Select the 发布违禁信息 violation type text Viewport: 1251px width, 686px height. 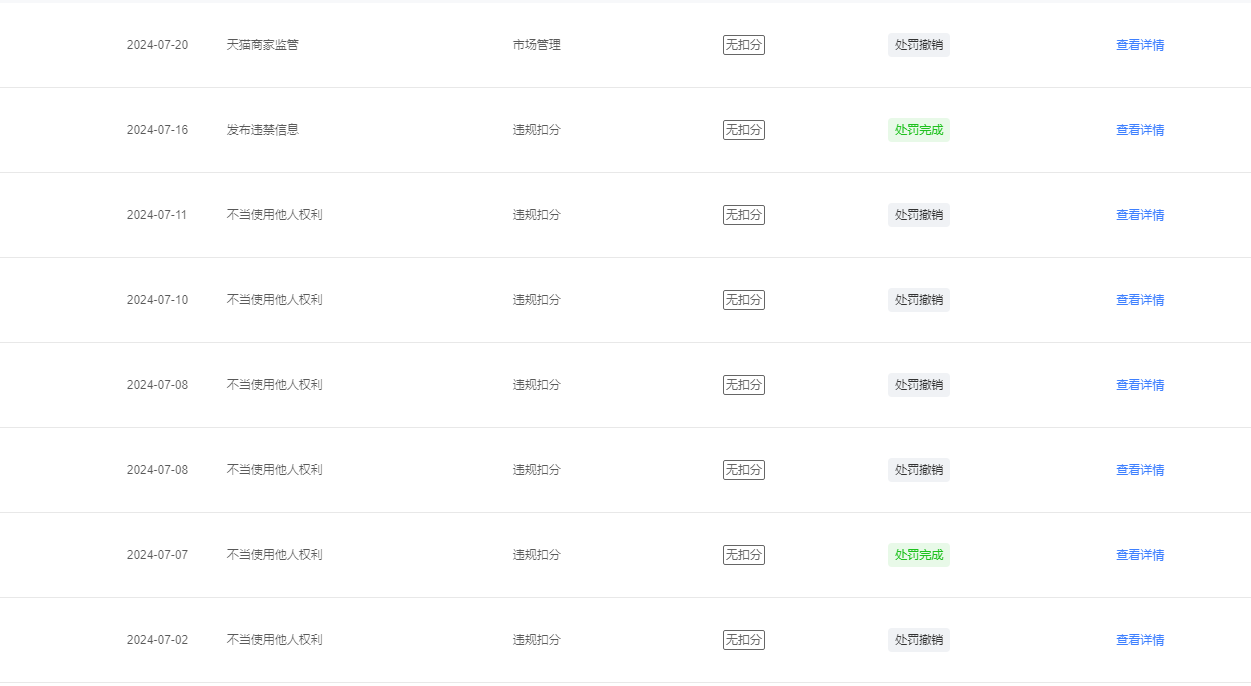tap(263, 130)
